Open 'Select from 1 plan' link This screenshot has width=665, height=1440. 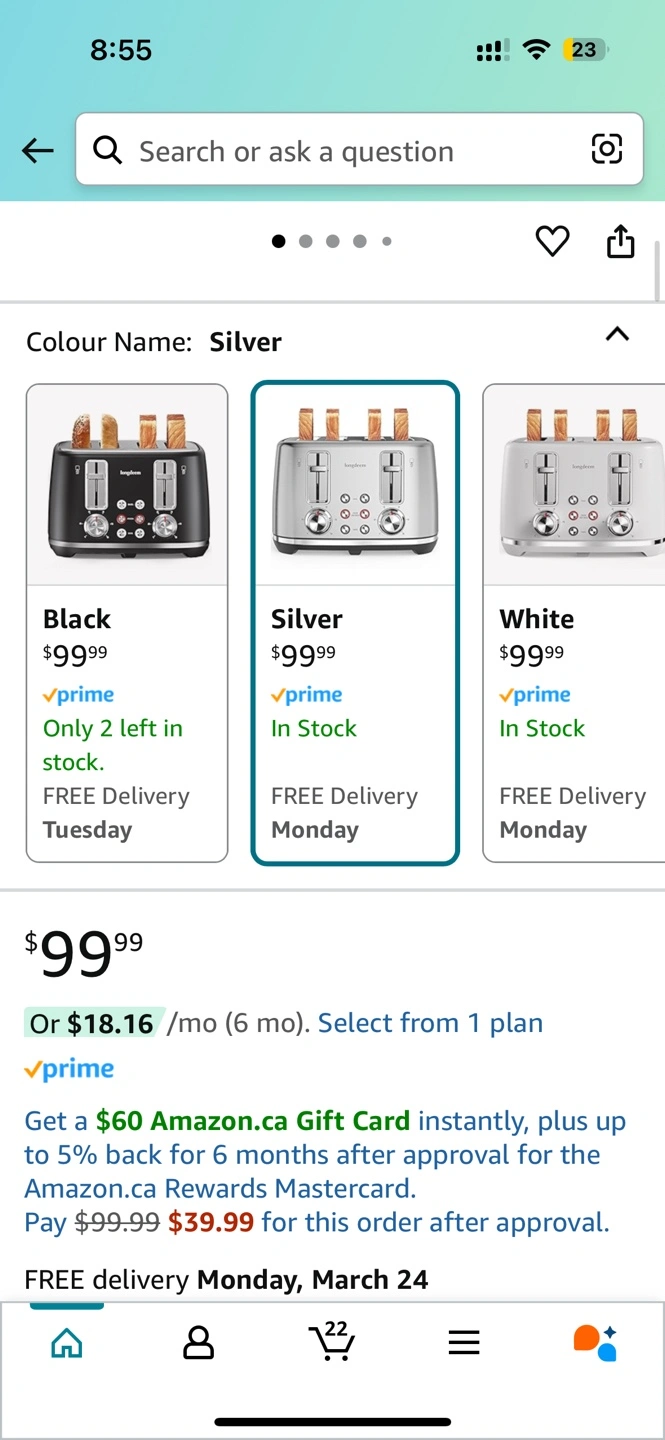tap(430, 1023)
